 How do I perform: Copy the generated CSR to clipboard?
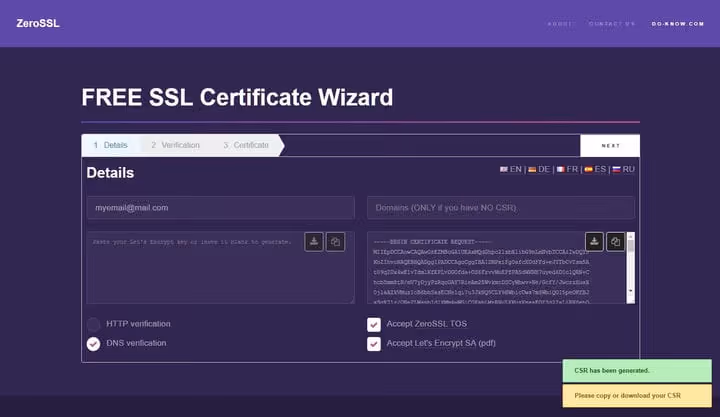pyautogui.click(x=615, y=242)
